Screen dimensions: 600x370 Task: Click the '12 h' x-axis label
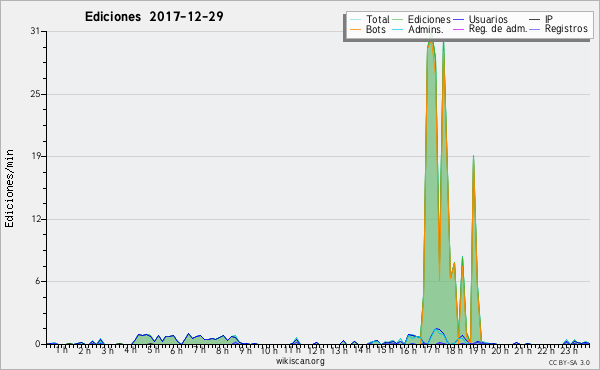click(x=315, y=350)
